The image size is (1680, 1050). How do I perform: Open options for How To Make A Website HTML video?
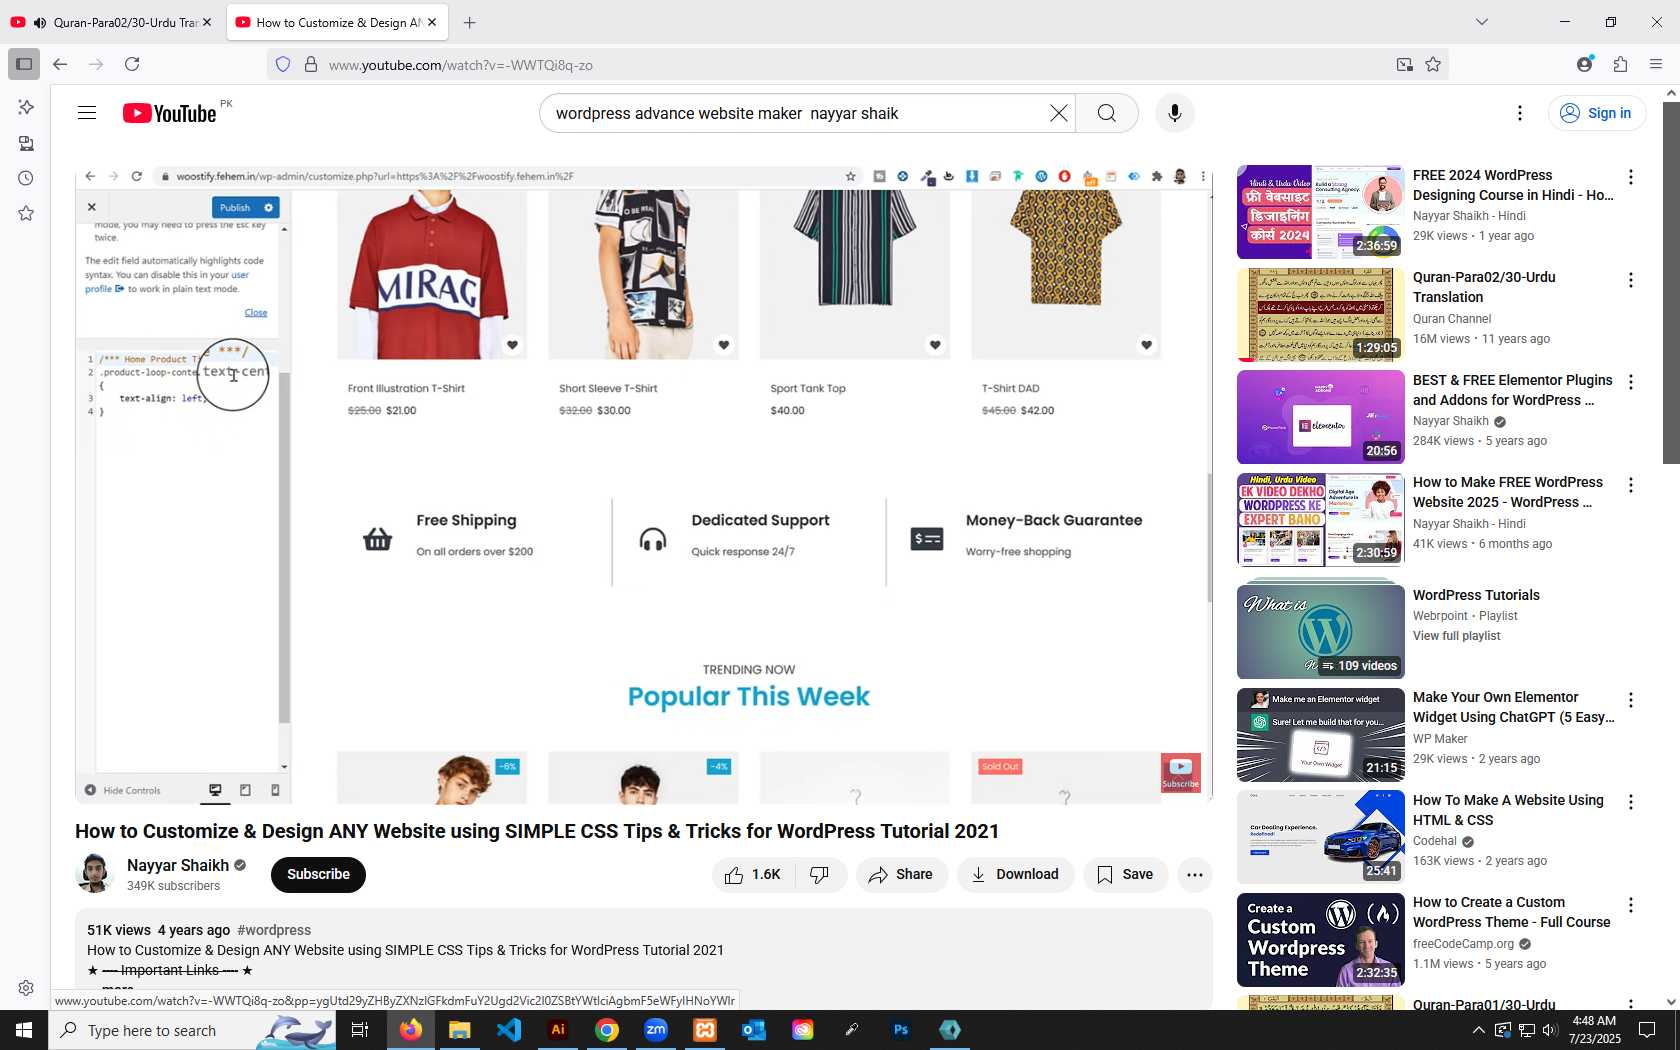[x=1631, y=802]
